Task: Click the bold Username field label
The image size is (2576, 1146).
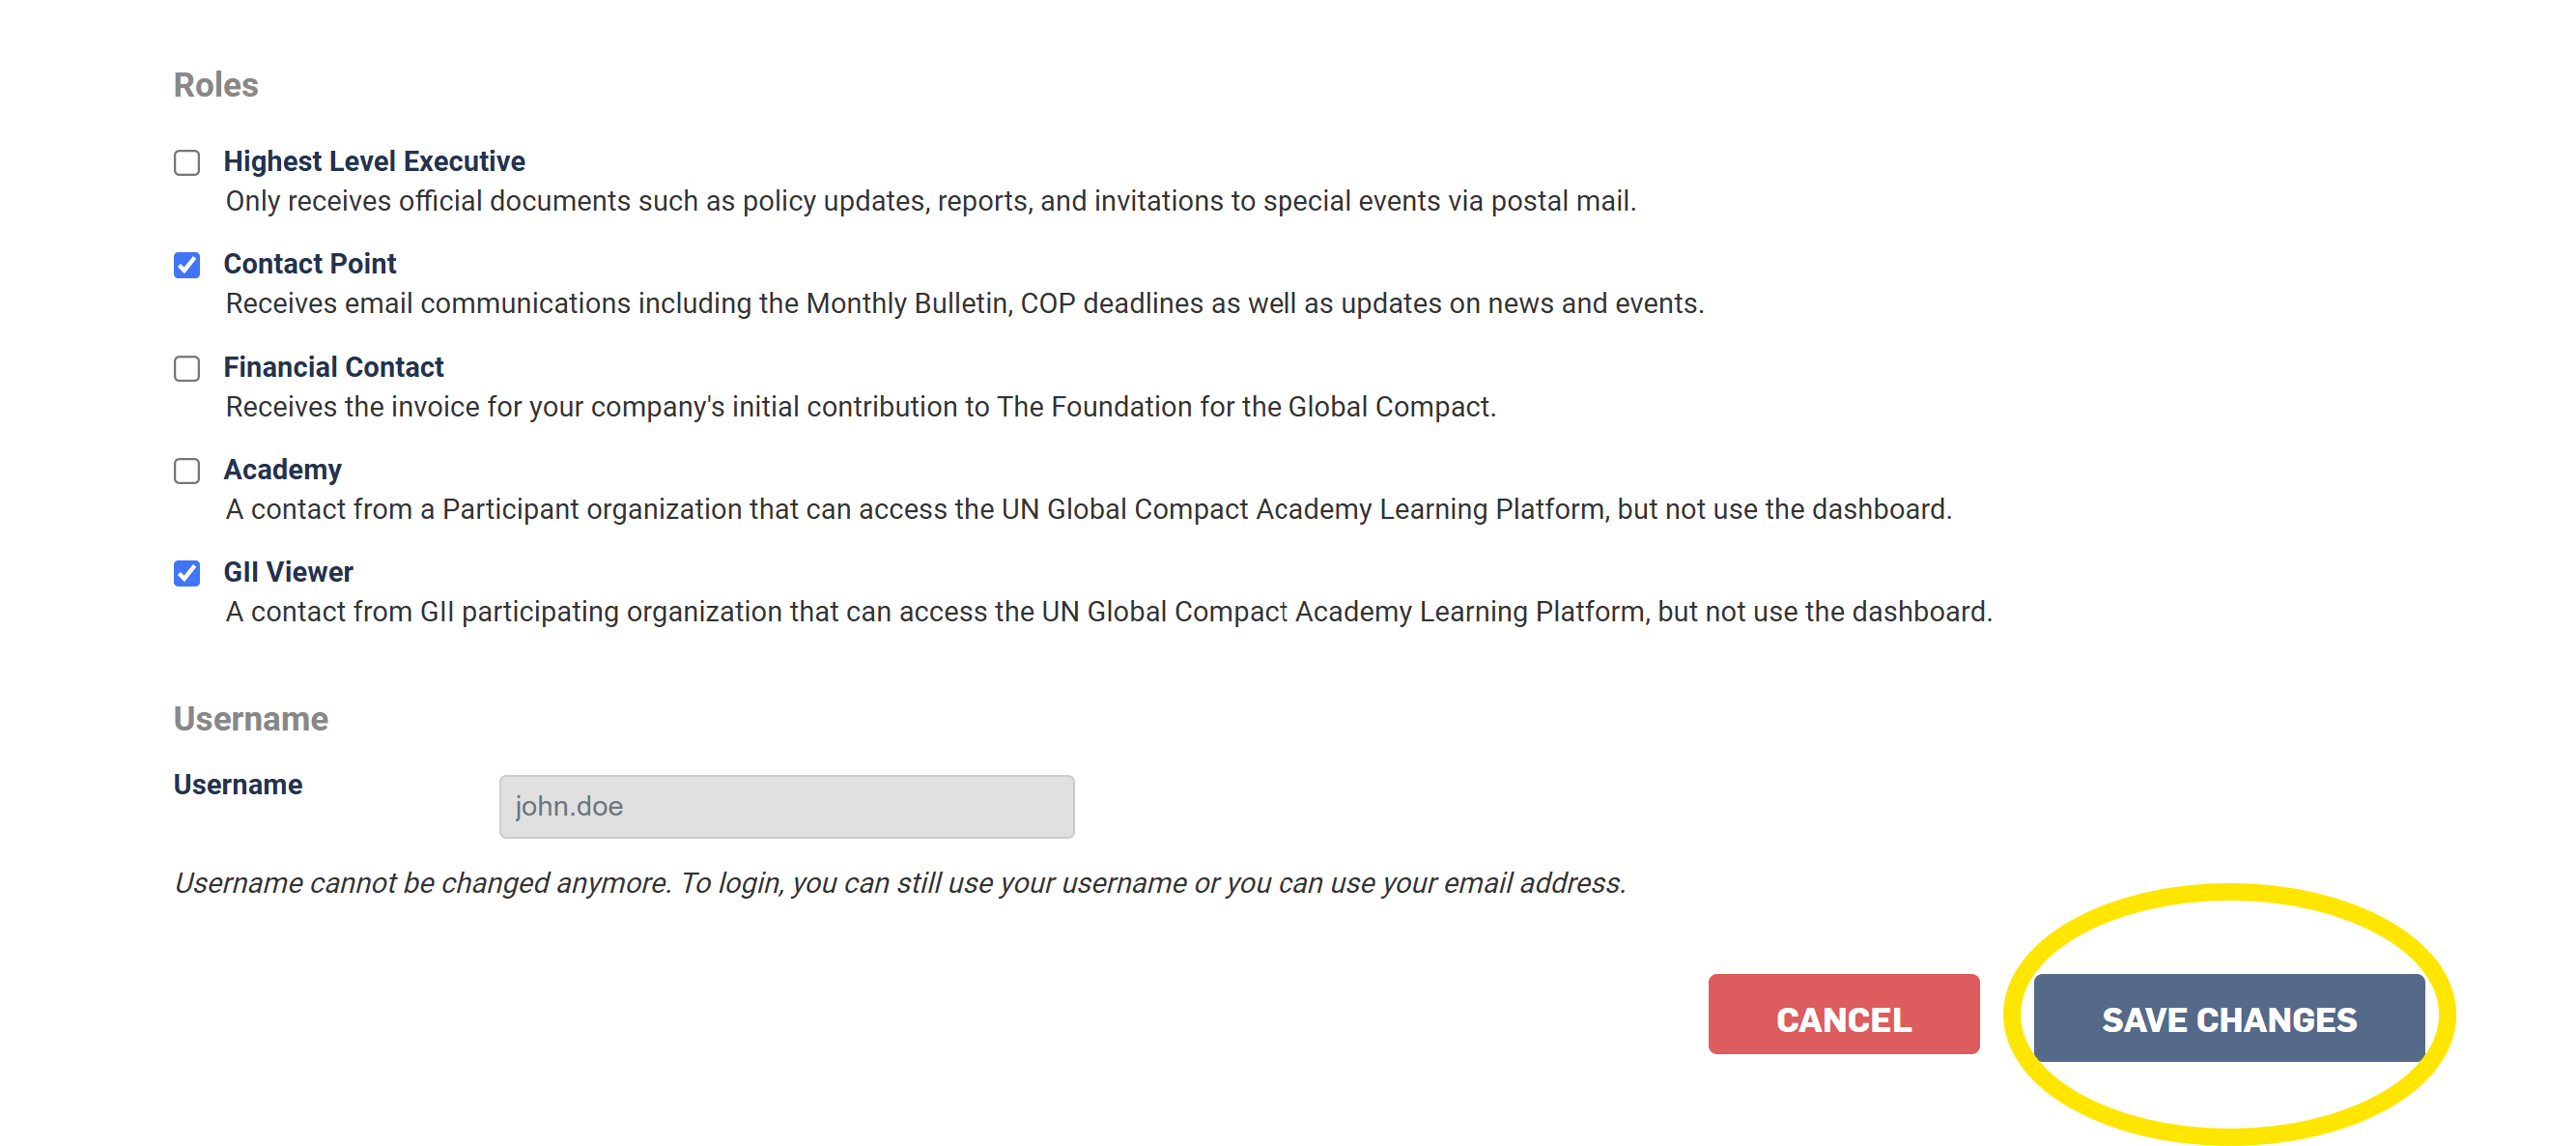Action: [x=238, y=784]
